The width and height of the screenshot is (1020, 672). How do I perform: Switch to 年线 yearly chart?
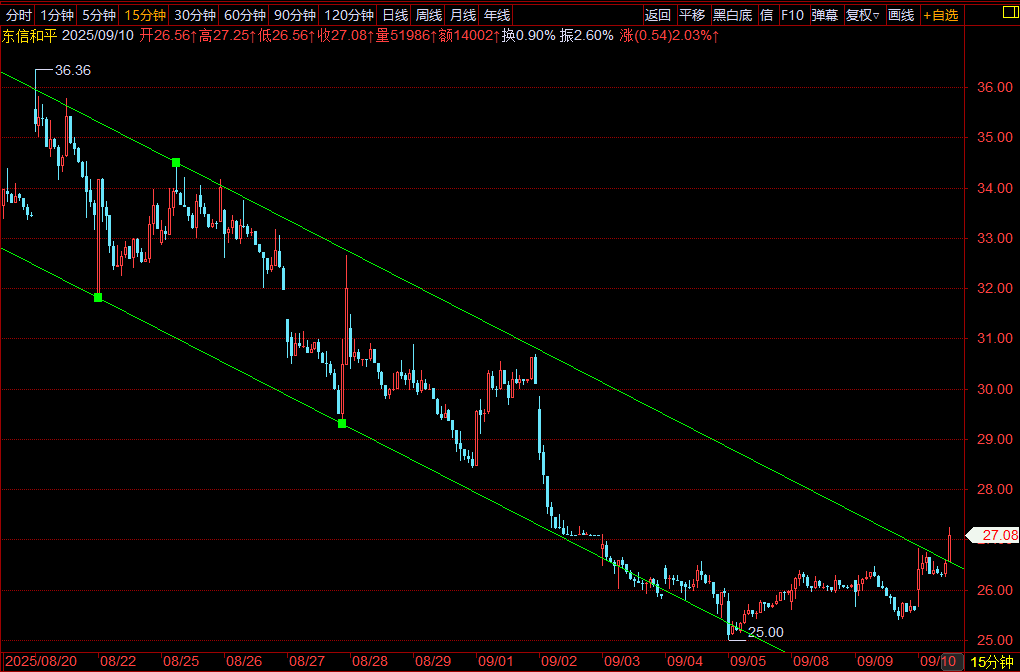click(496, 15)
